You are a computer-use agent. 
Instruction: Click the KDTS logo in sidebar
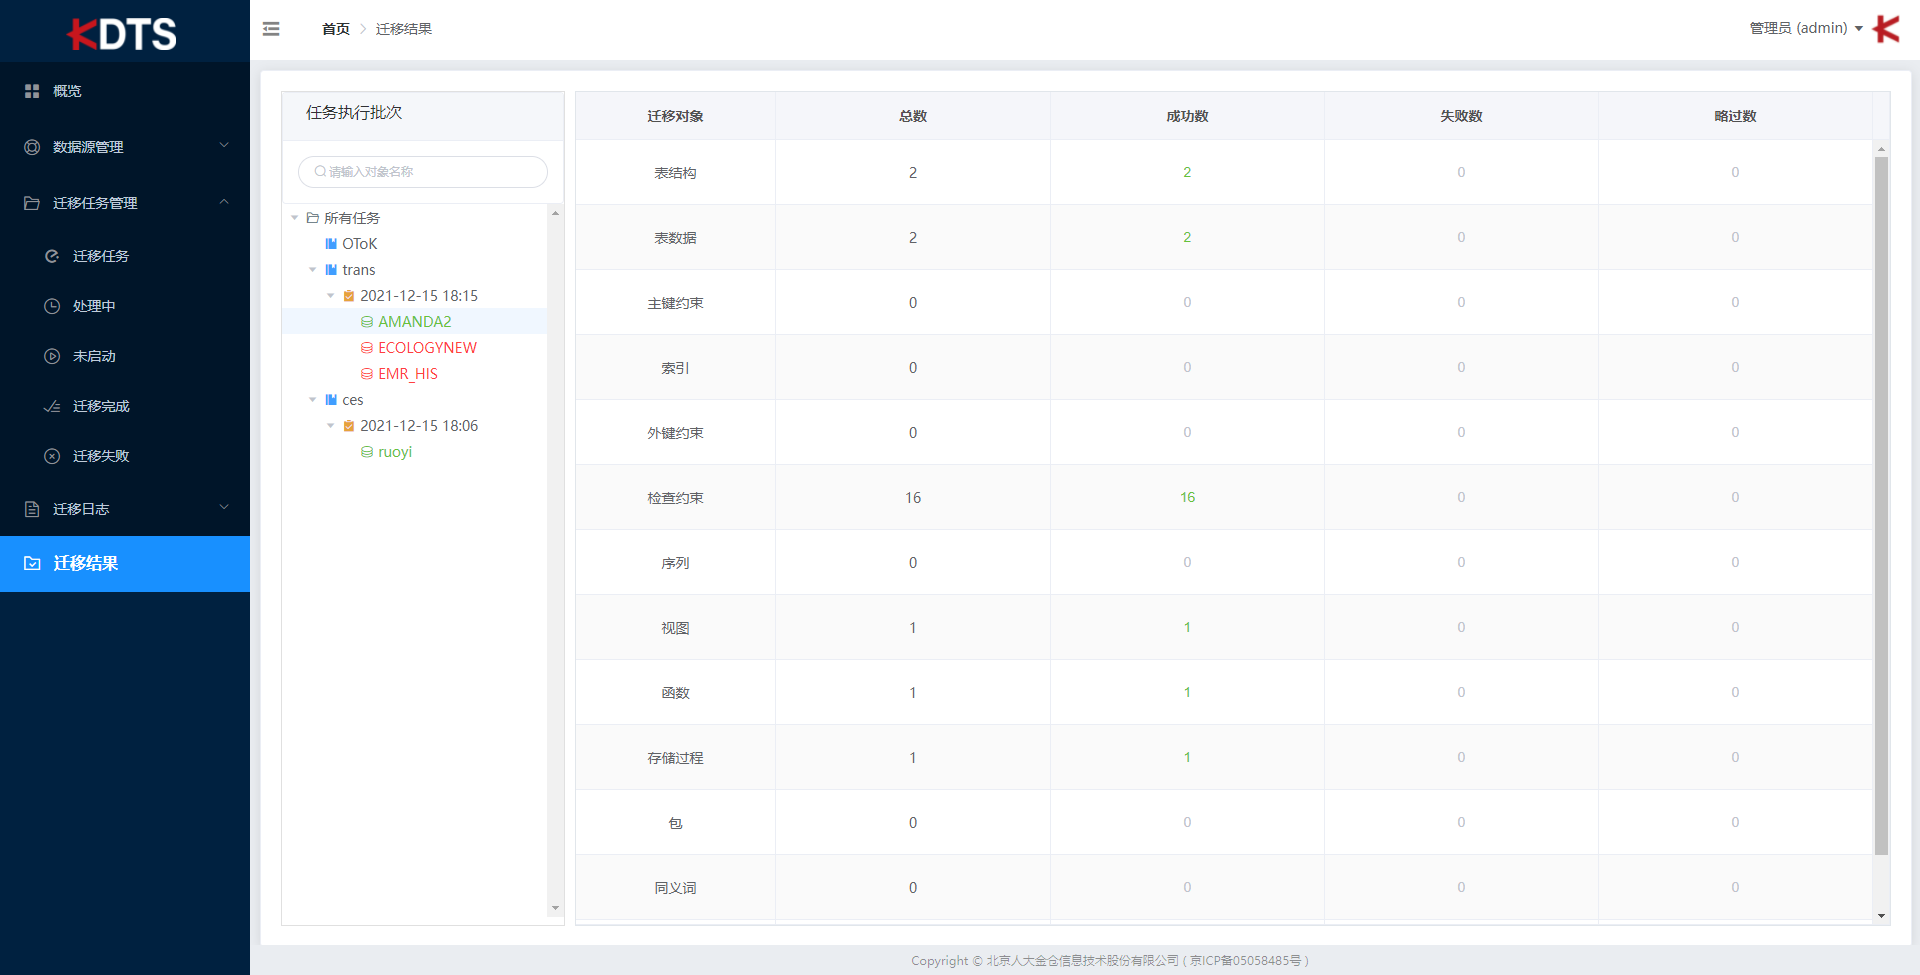click(x=122, y=34)
